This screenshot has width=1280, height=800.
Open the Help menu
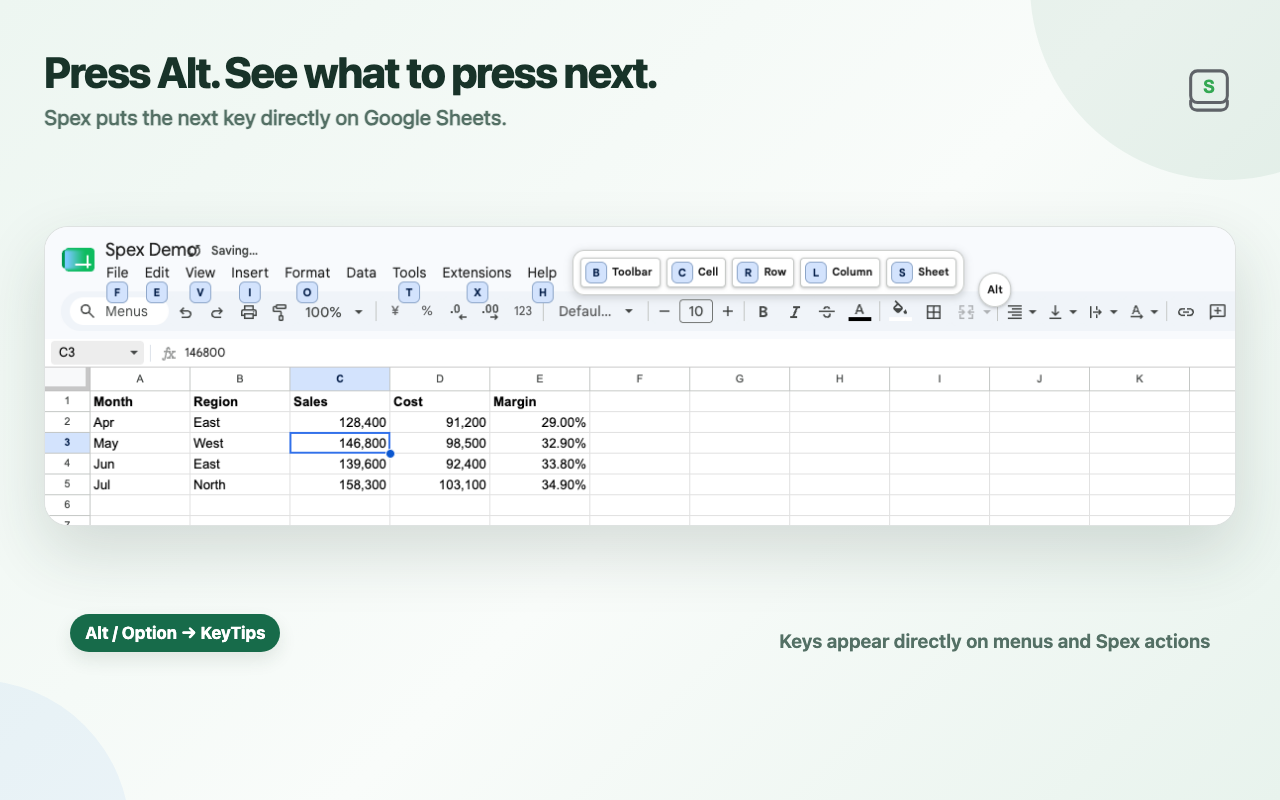(x=542, y=272)
